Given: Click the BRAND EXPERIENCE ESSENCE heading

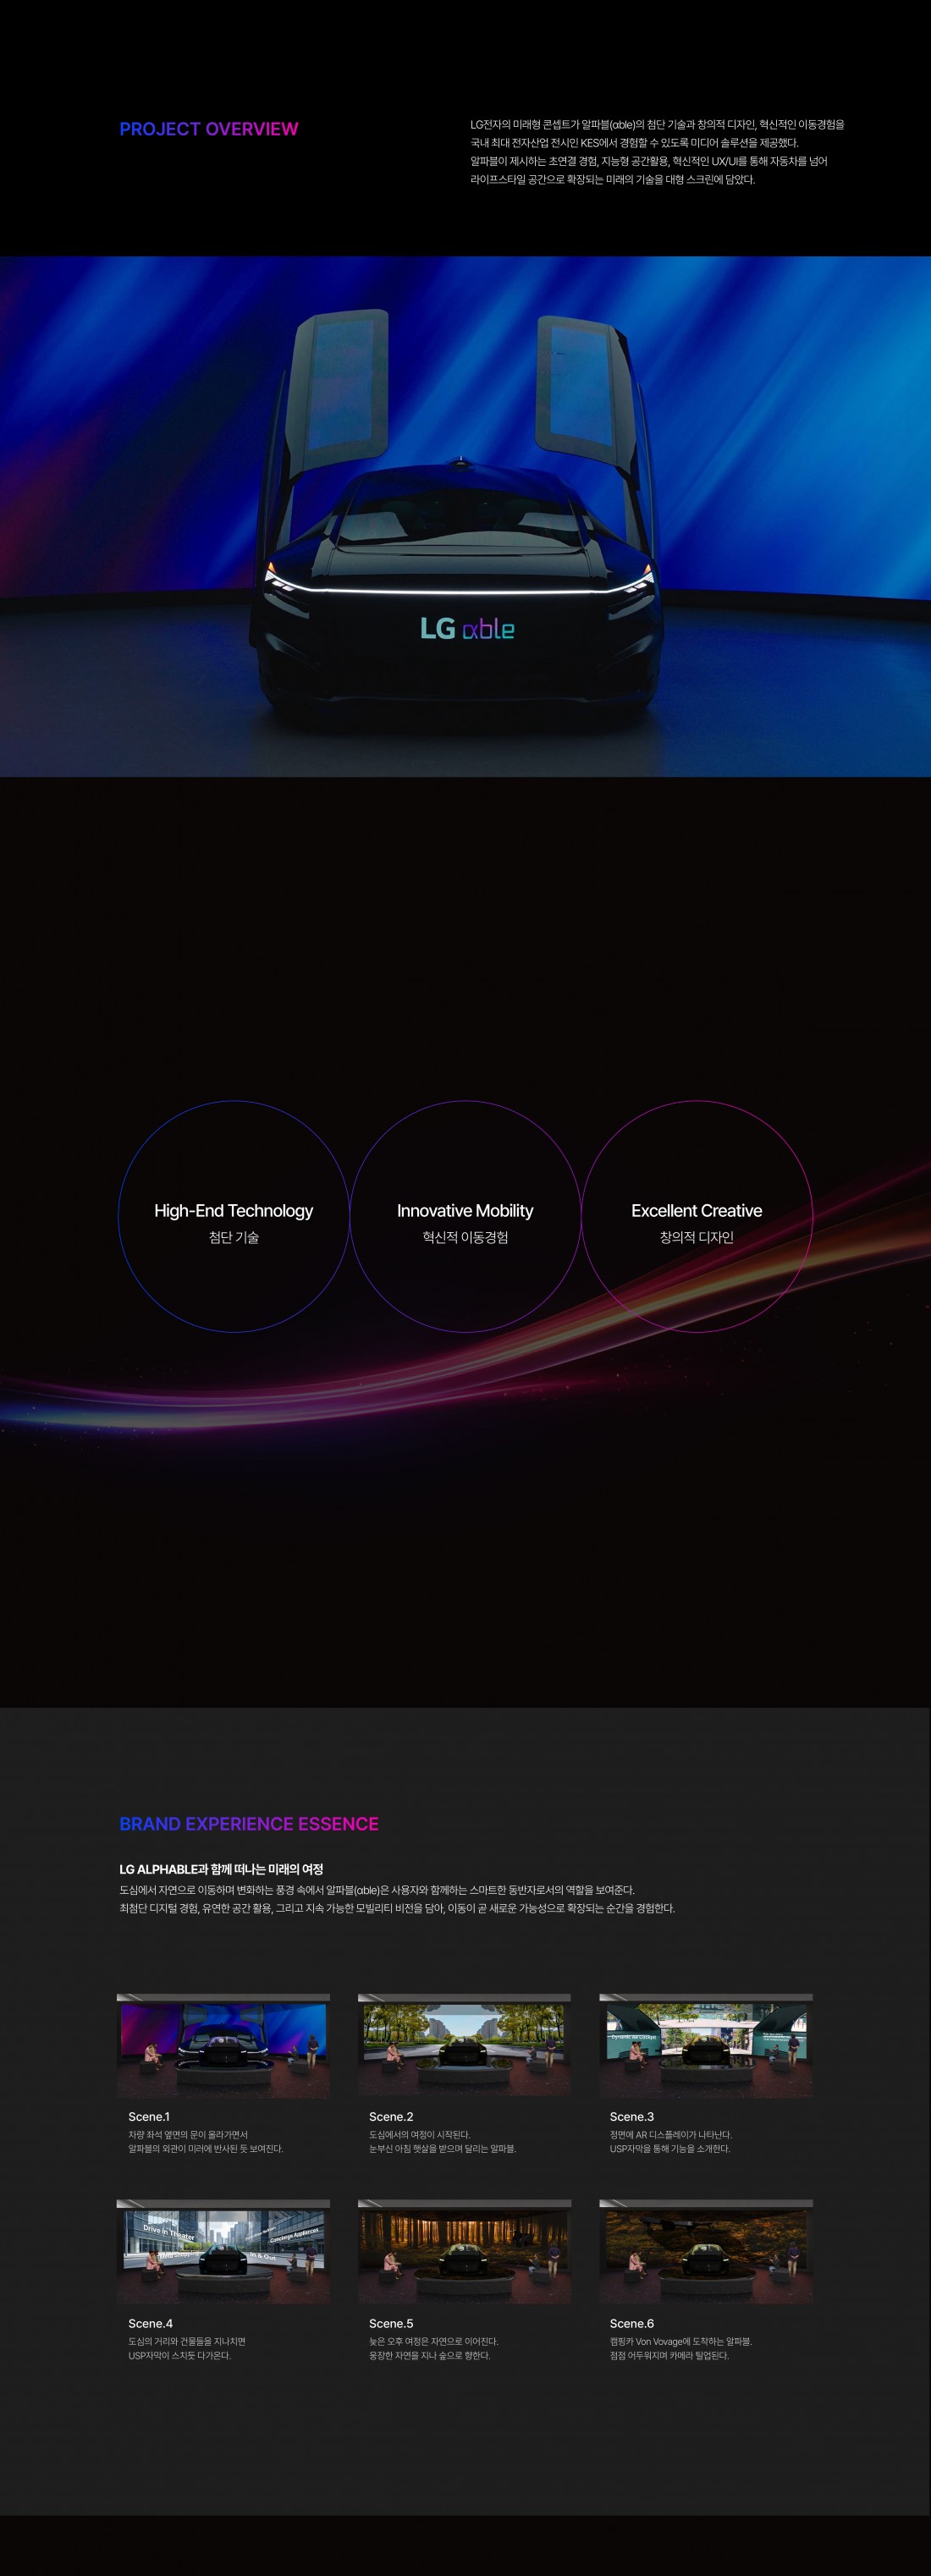Looking at the screenshot, I should tap(249, 1823).
